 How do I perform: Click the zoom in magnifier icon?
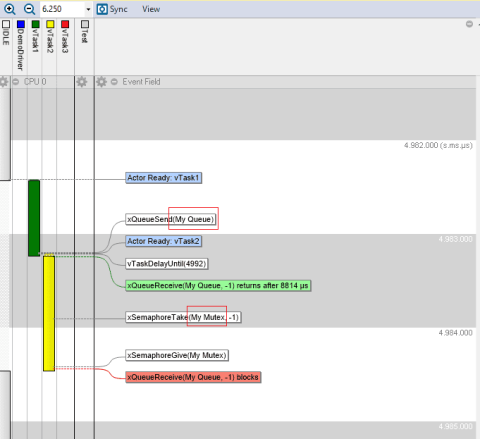9,9
